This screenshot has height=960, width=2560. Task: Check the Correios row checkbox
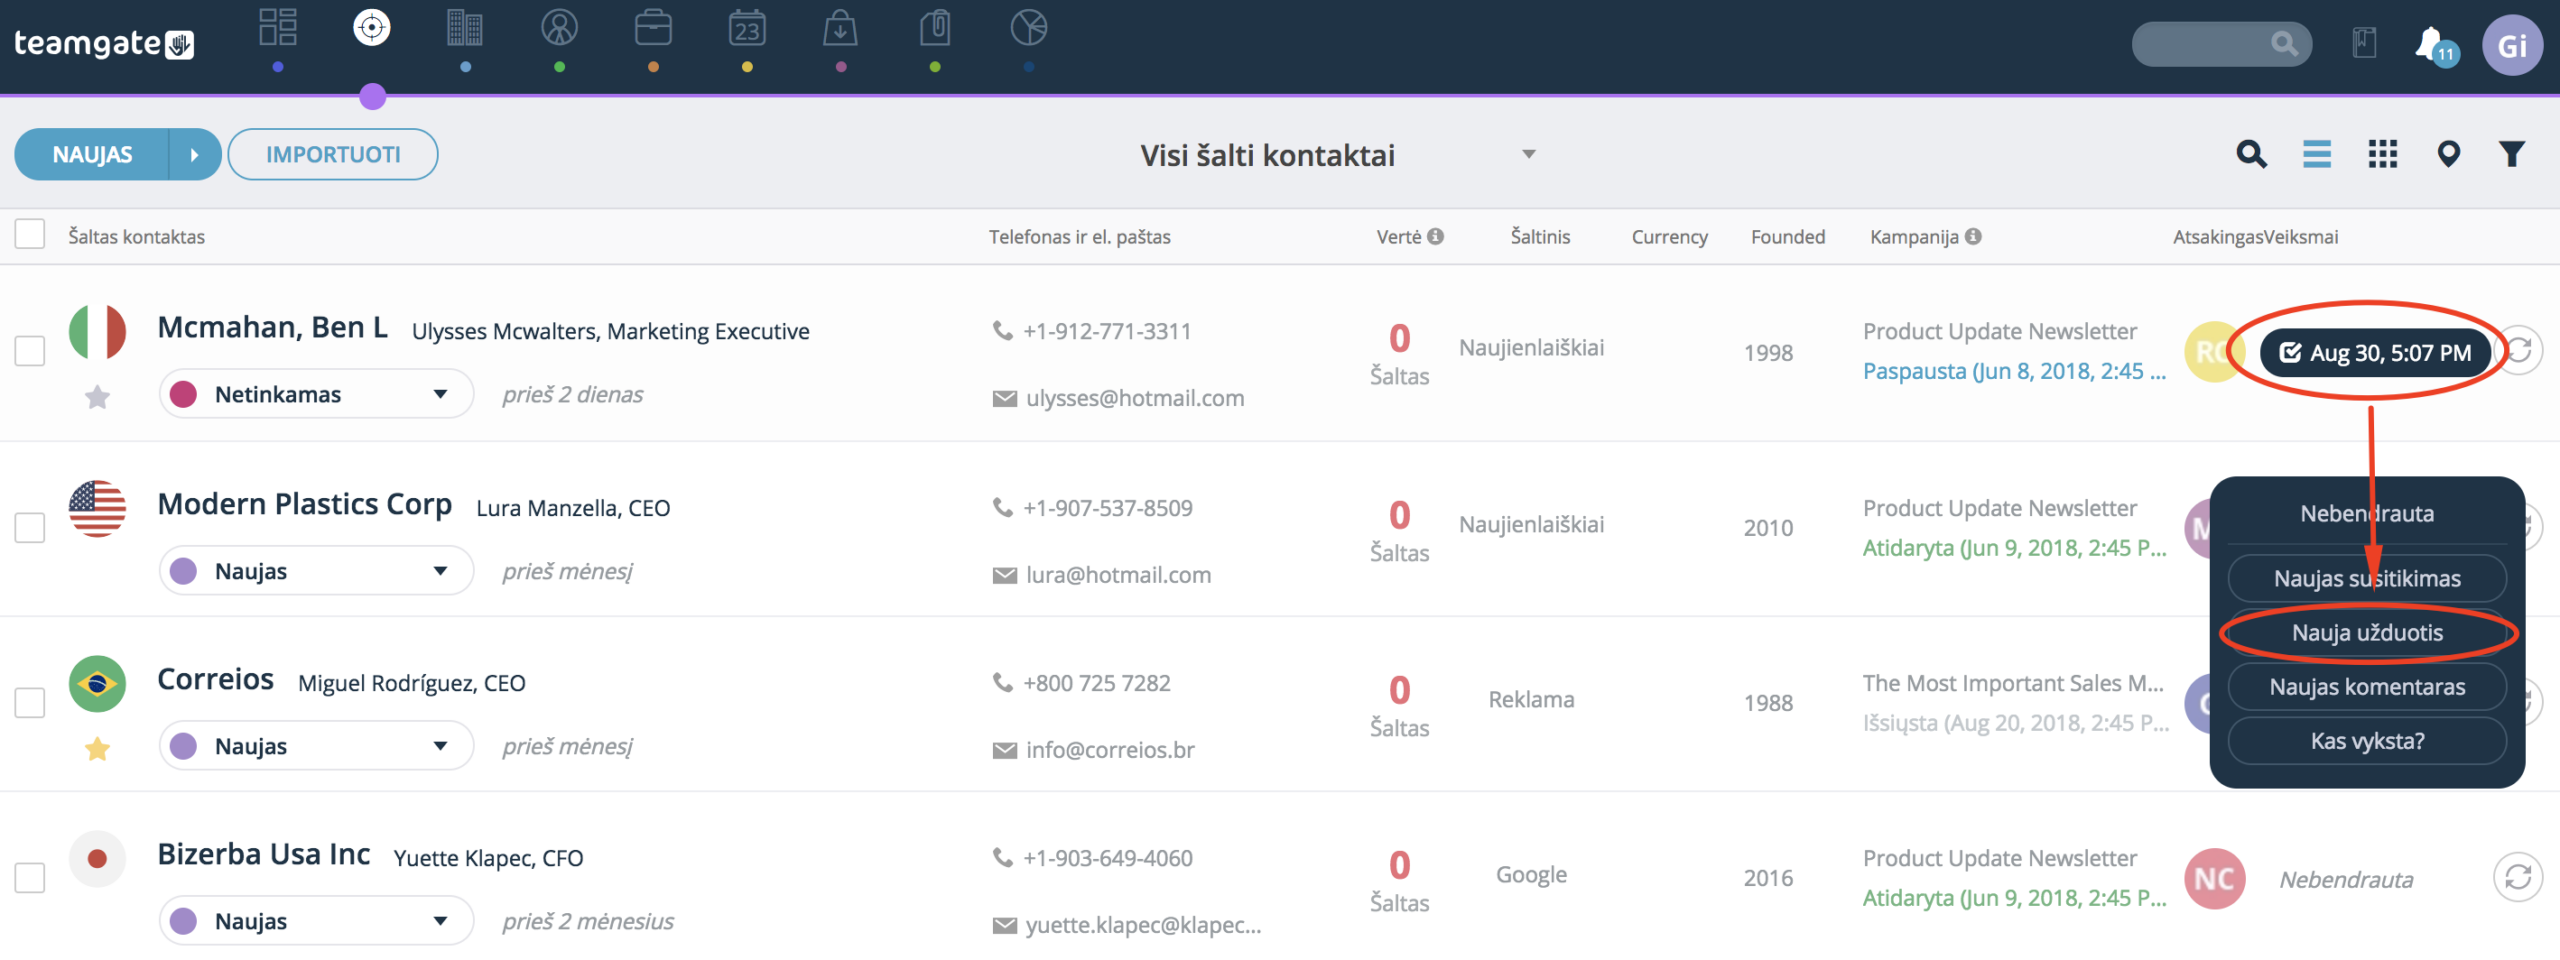(x=30, y=702)
